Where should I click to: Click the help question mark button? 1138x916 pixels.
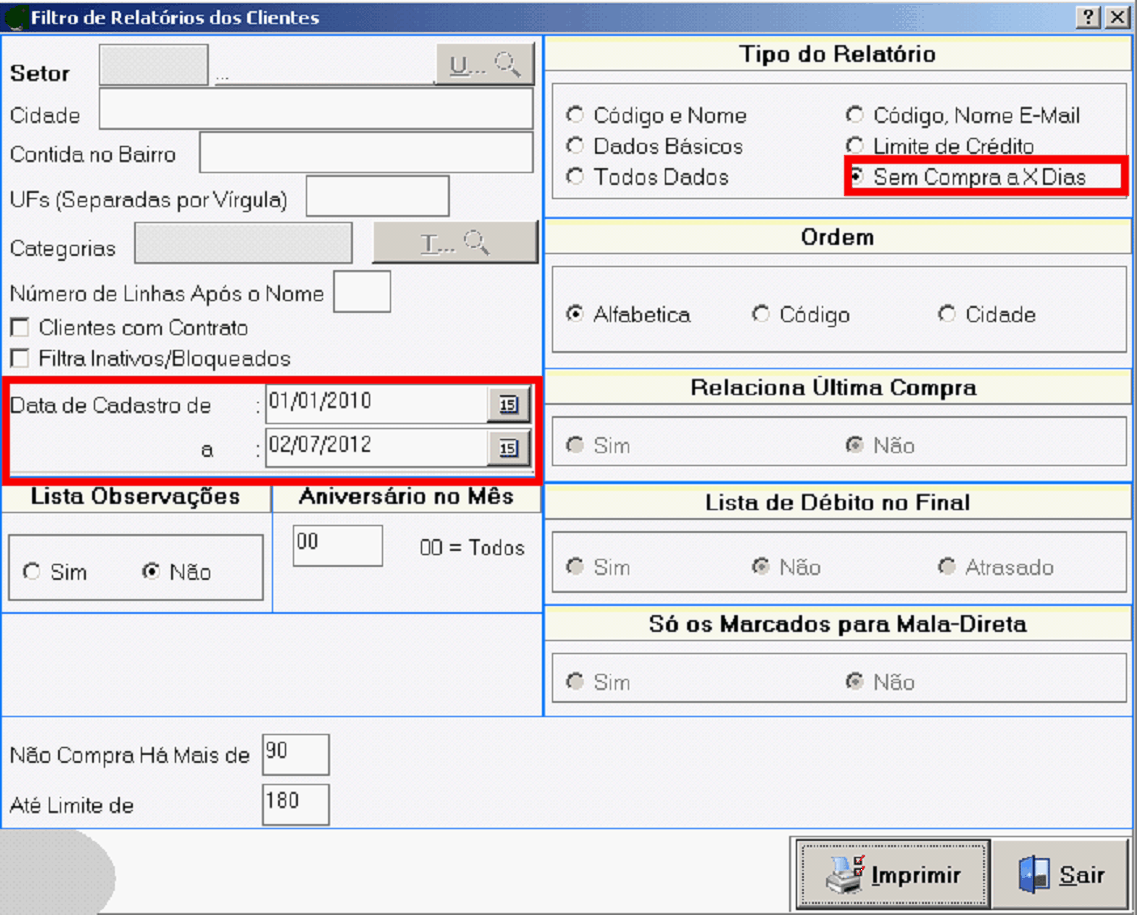(x=1088, y=17)
